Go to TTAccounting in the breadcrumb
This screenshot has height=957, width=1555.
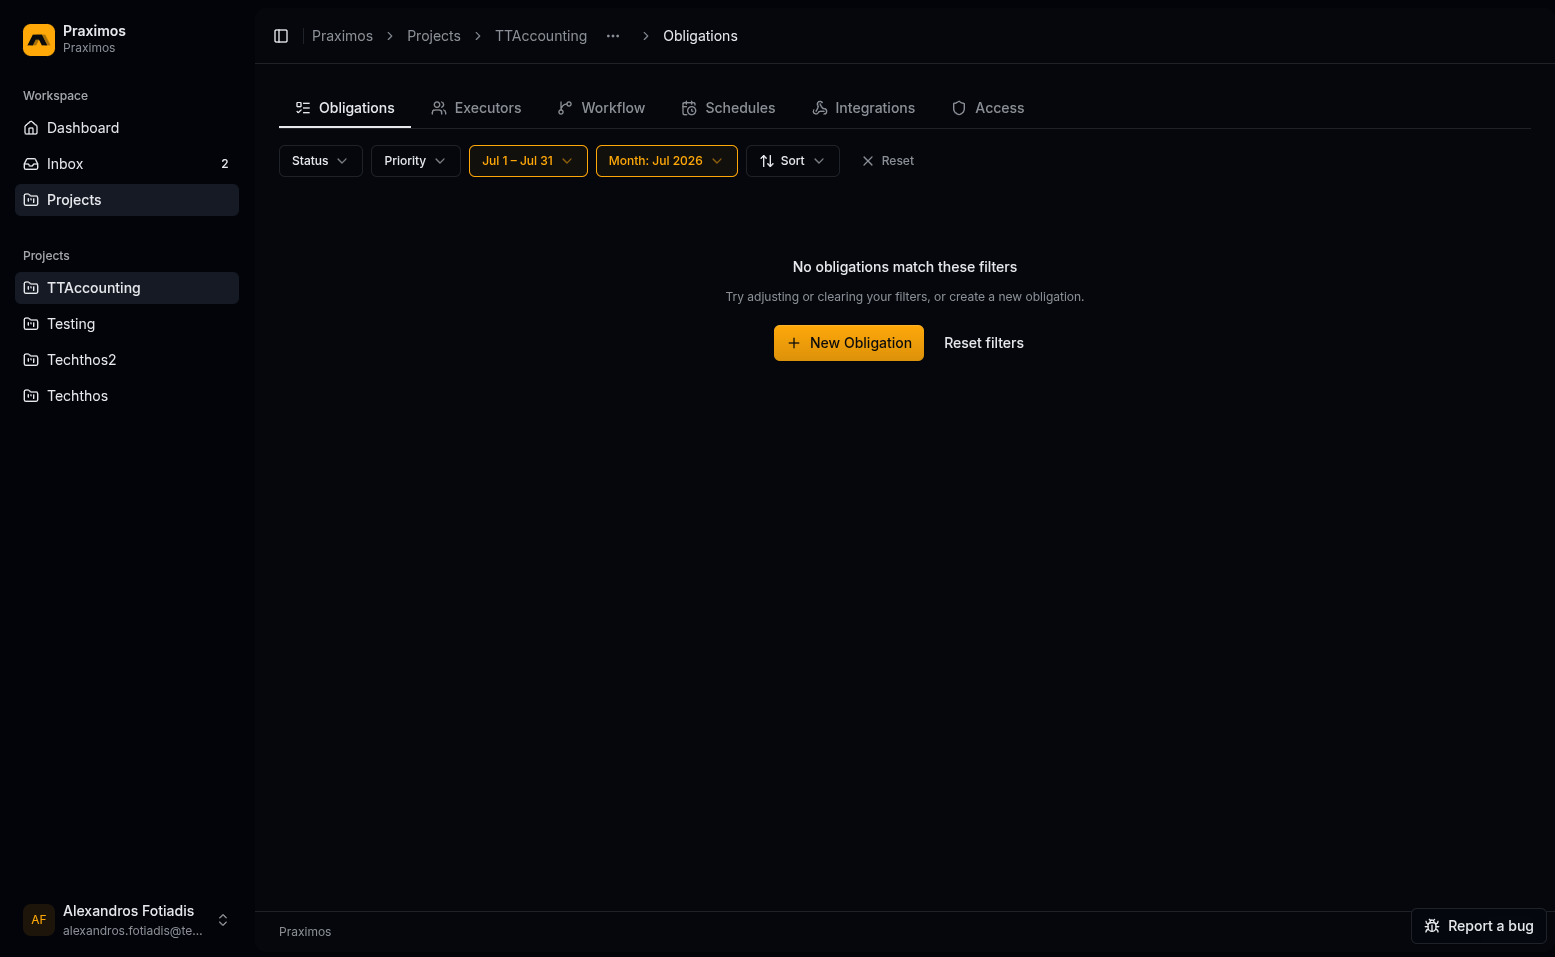[541, 36]
